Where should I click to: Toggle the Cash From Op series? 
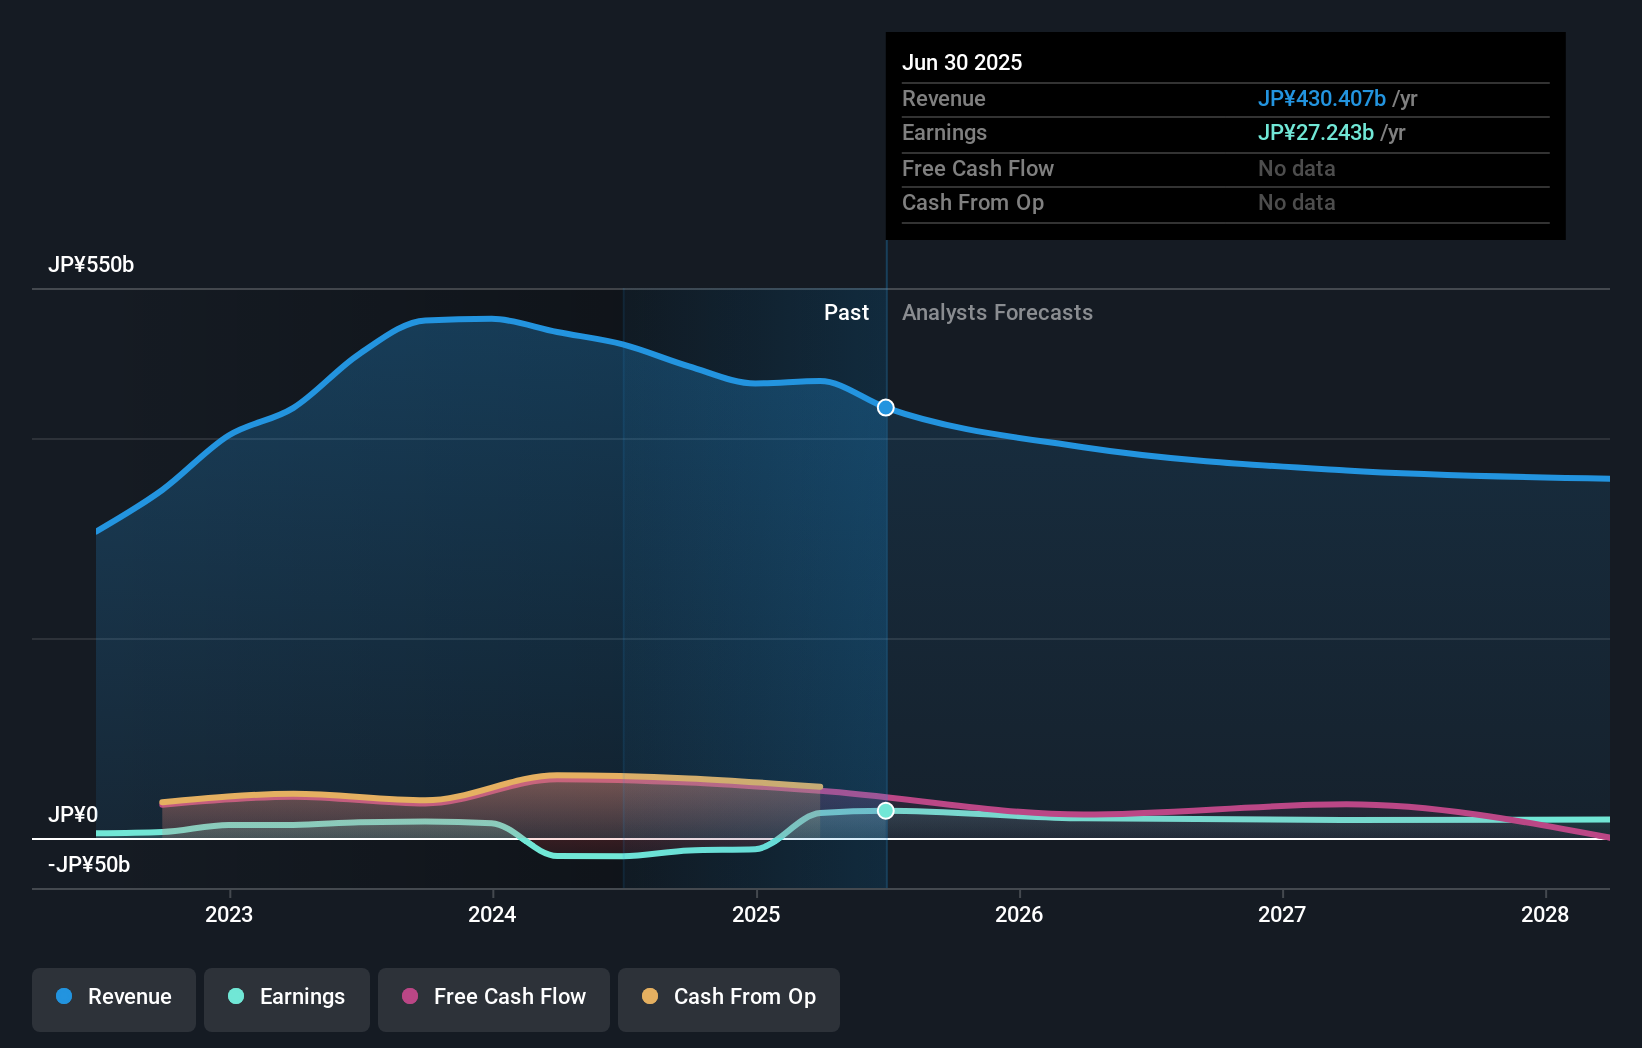pos(729,998)
